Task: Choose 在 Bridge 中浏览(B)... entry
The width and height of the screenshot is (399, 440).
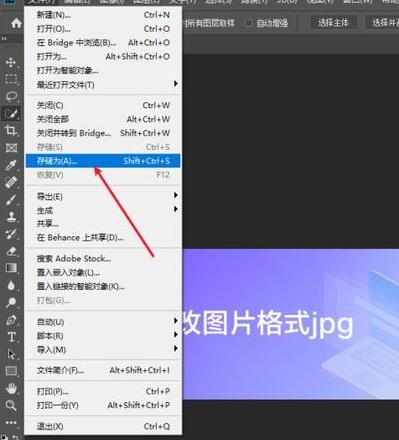Action: pos(103,43)
